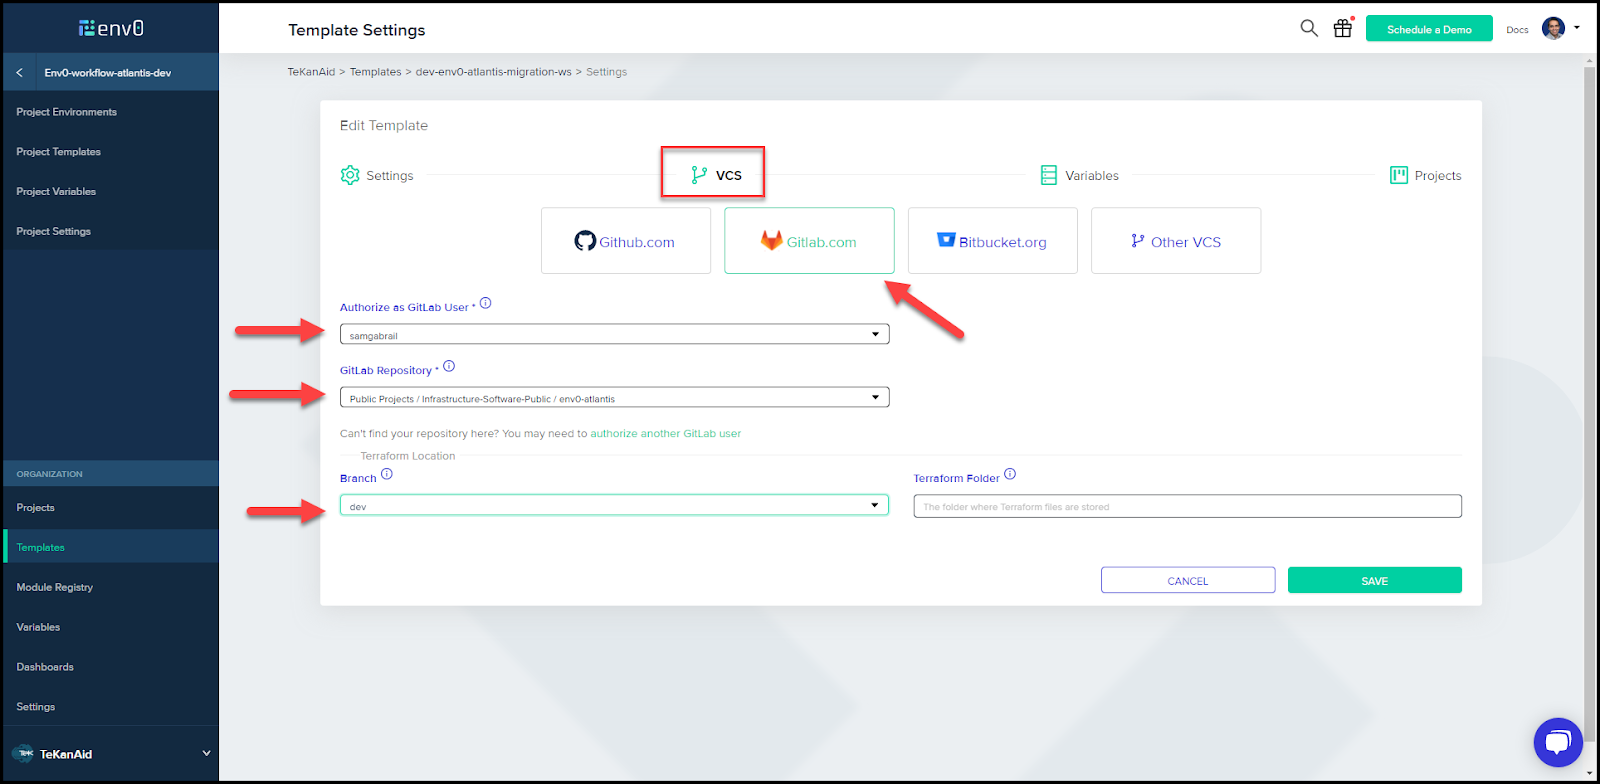Click the VCS branch step icon
1600x784 pixels.
coord(699,175)
